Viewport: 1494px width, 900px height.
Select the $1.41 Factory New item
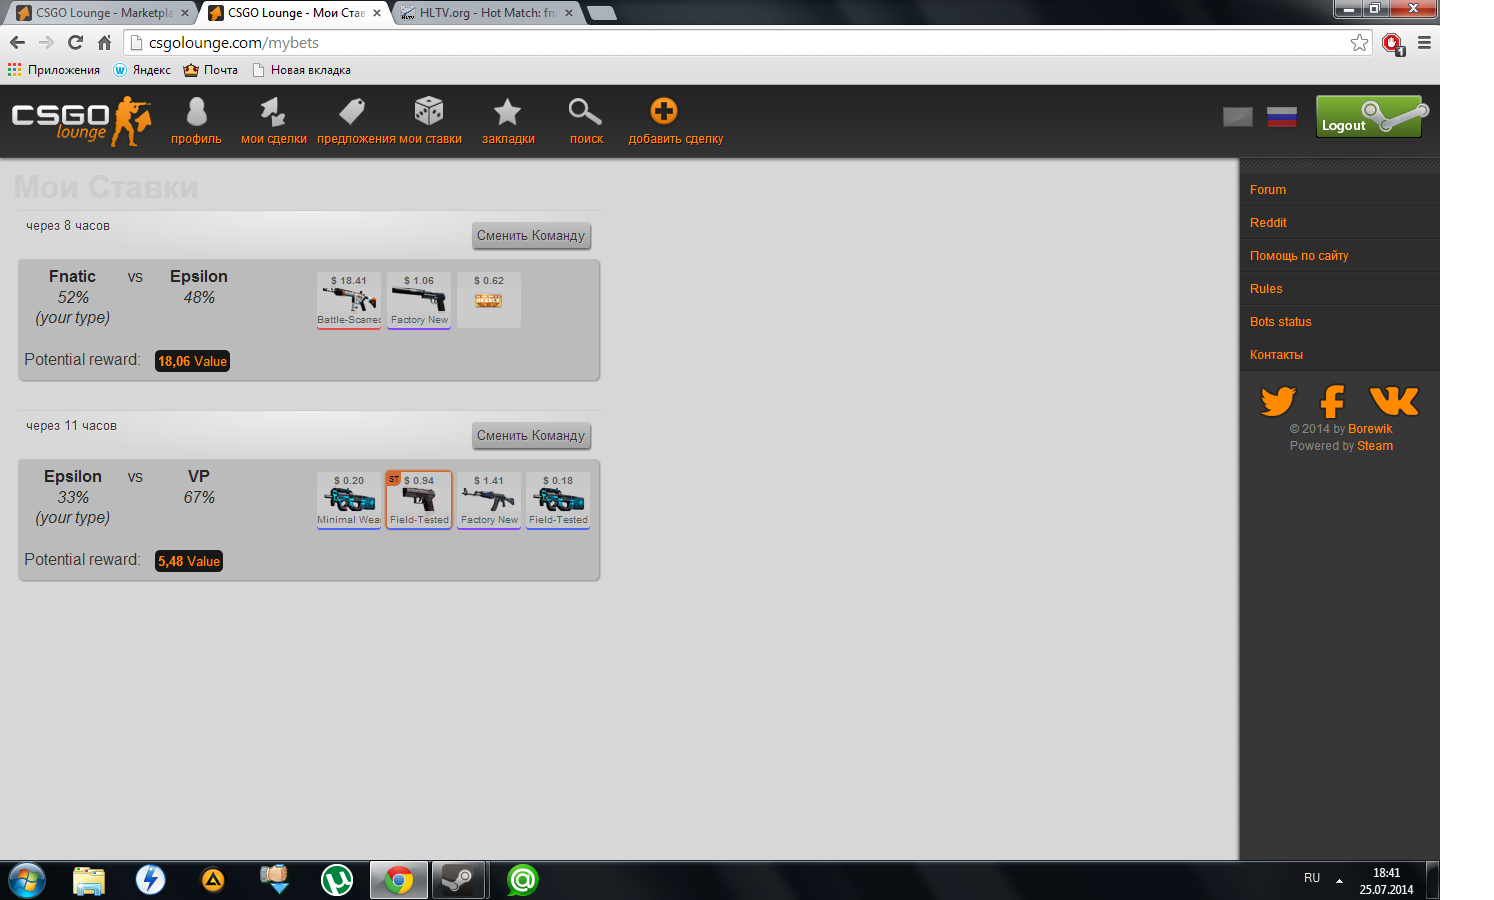(x=489, y=500)
